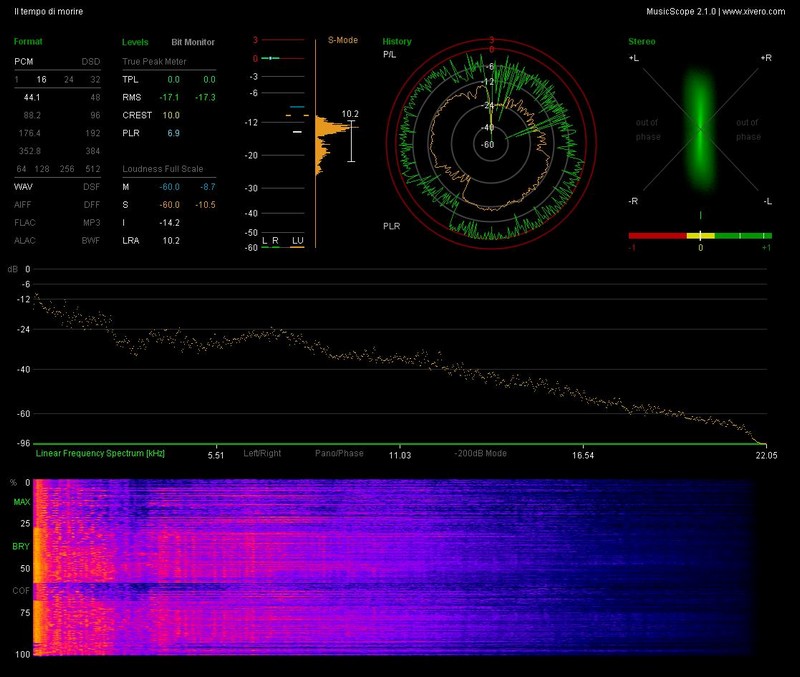Click the LU label under the meter
The height and width of the screenshot is (677, 800).
(297, 240)
